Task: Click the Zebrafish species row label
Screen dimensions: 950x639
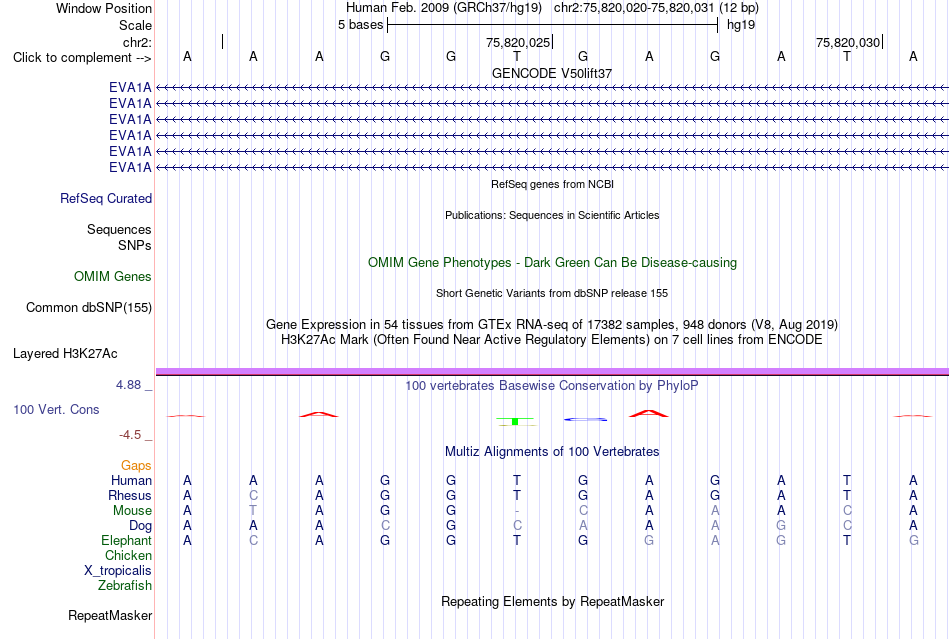Action: 125,586
